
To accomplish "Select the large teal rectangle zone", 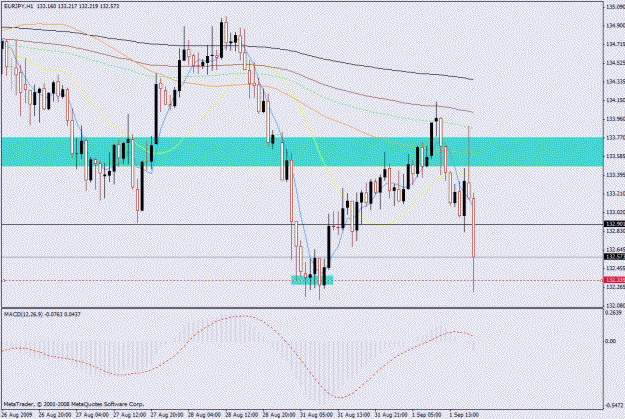I will 303,152.
